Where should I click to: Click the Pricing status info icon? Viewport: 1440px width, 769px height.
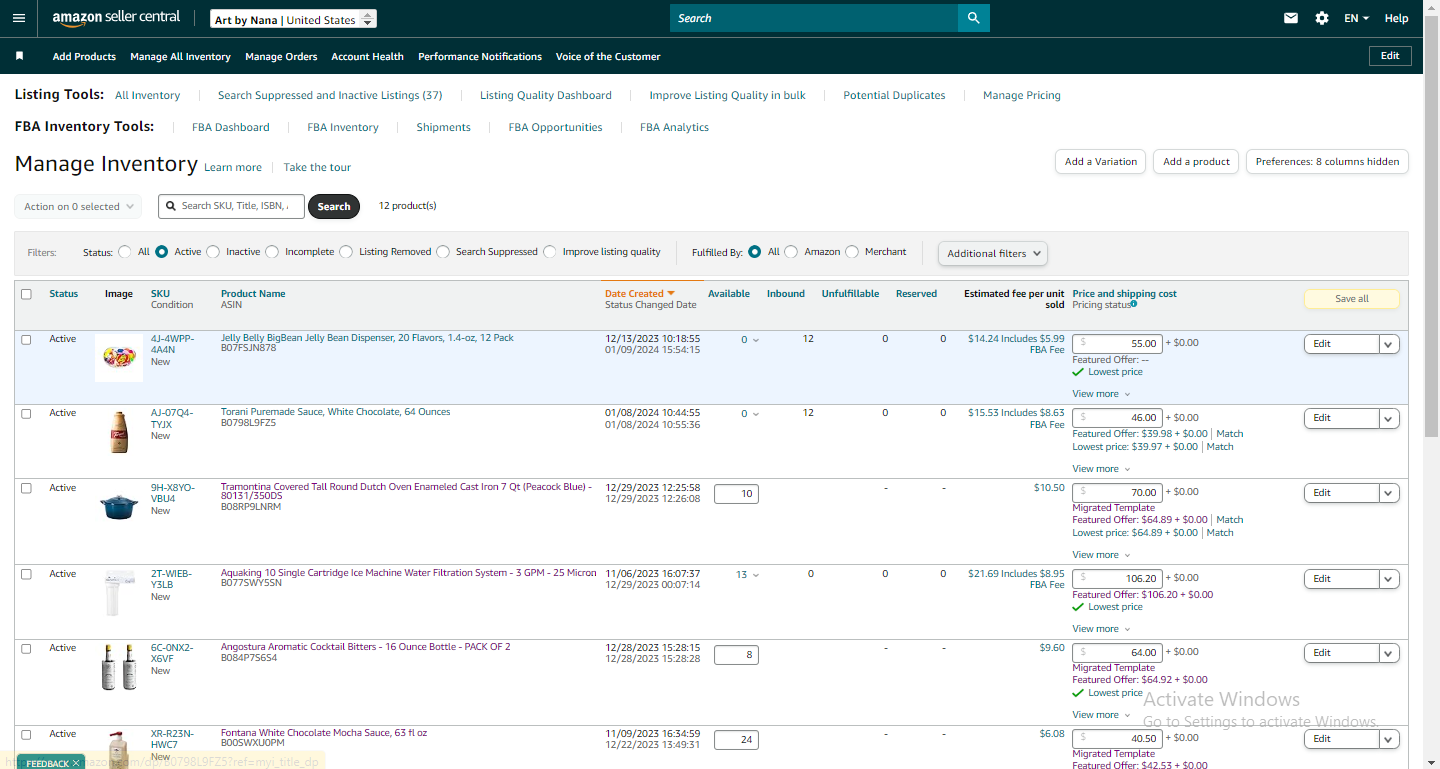click(1133, 304)
